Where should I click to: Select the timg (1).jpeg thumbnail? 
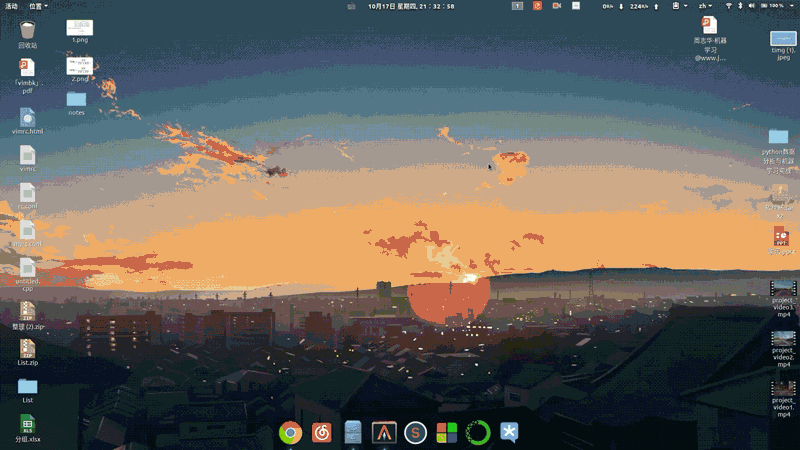tap(783, 38)
